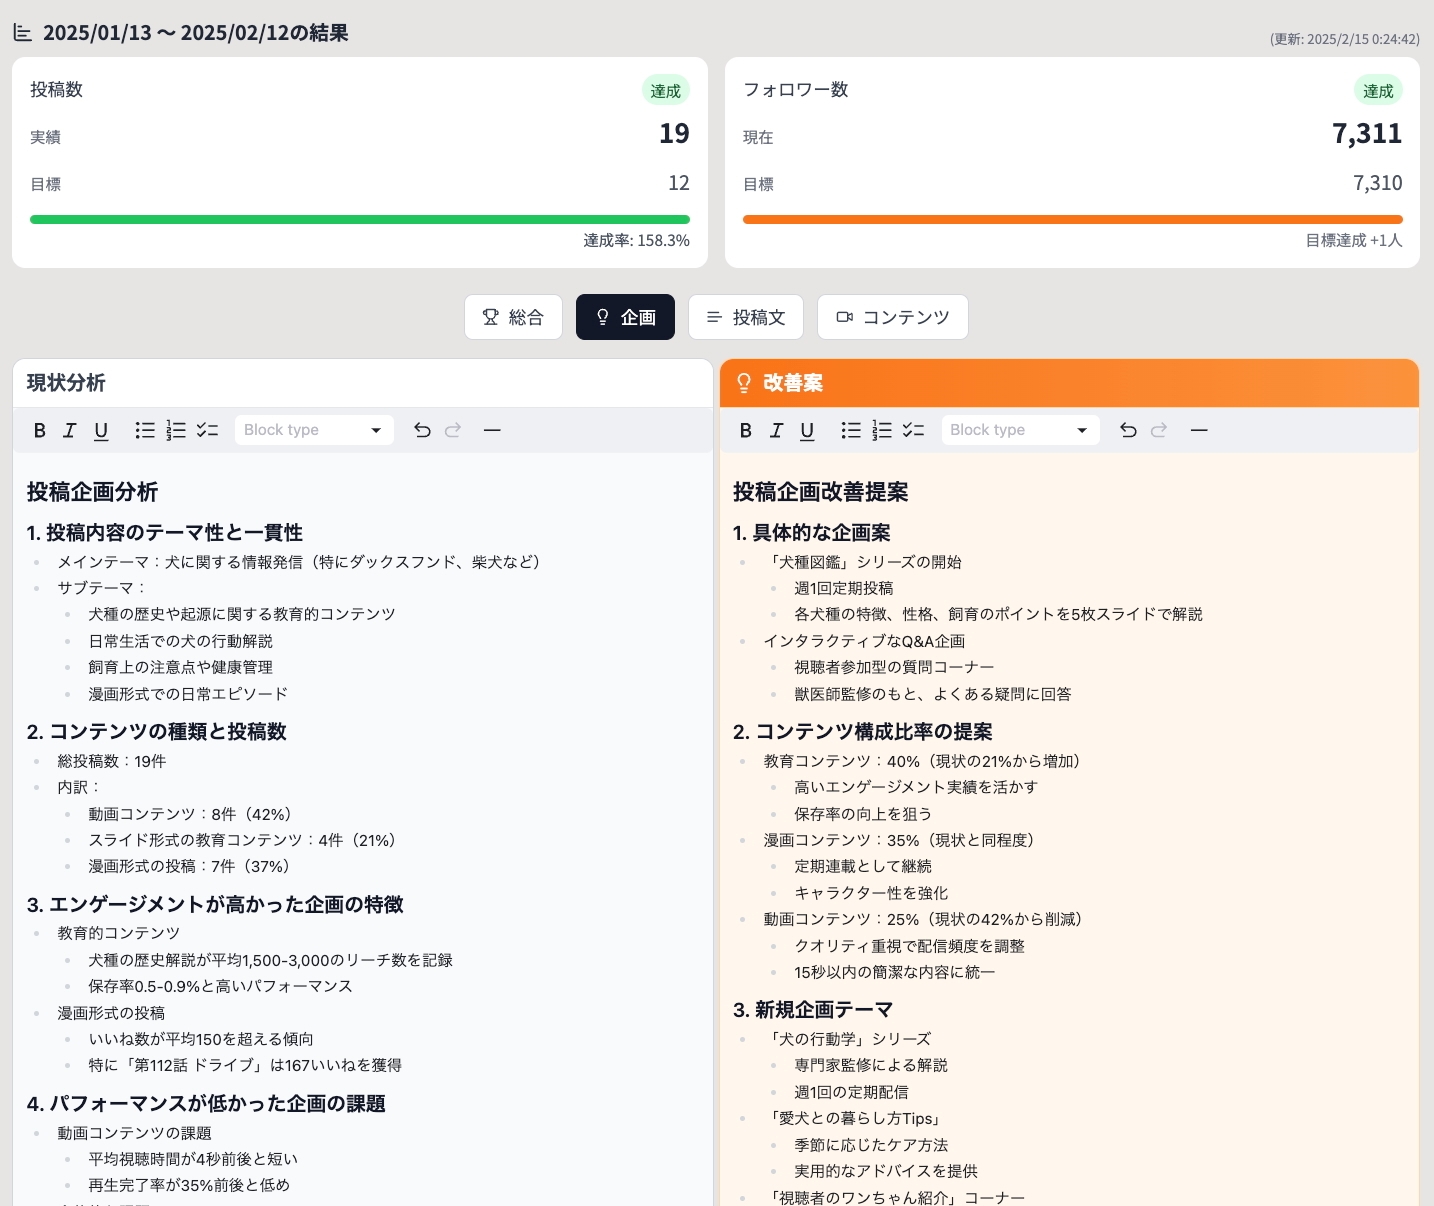
Task: Expand block format options in 改善案 panel
Action: (x=1081, y=430)
